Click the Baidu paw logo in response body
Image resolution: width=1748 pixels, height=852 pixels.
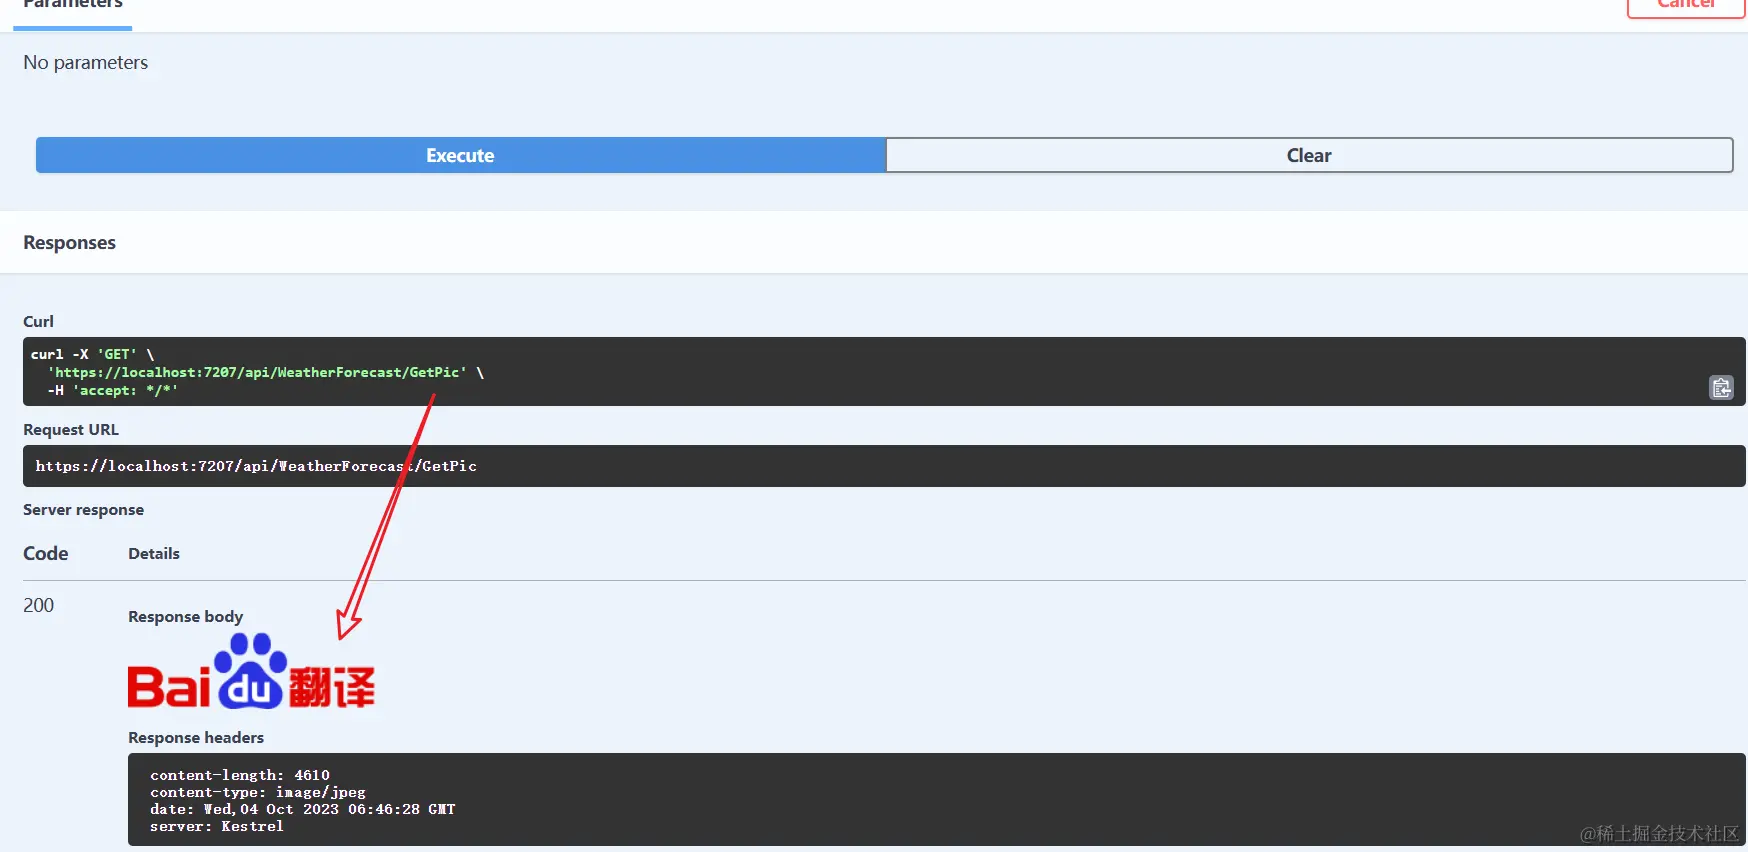point(251,670)
